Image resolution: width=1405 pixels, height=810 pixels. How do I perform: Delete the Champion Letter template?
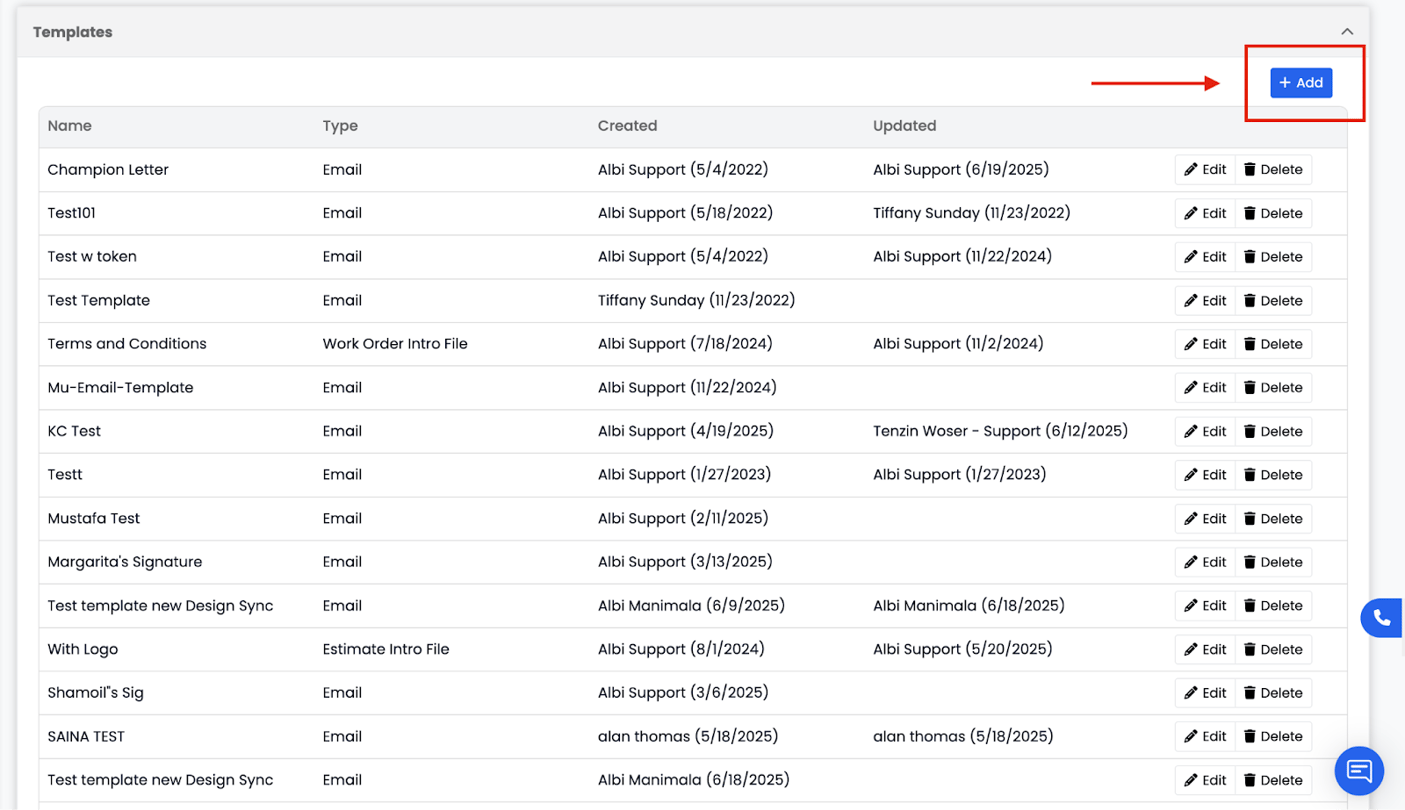[1273, 170]
